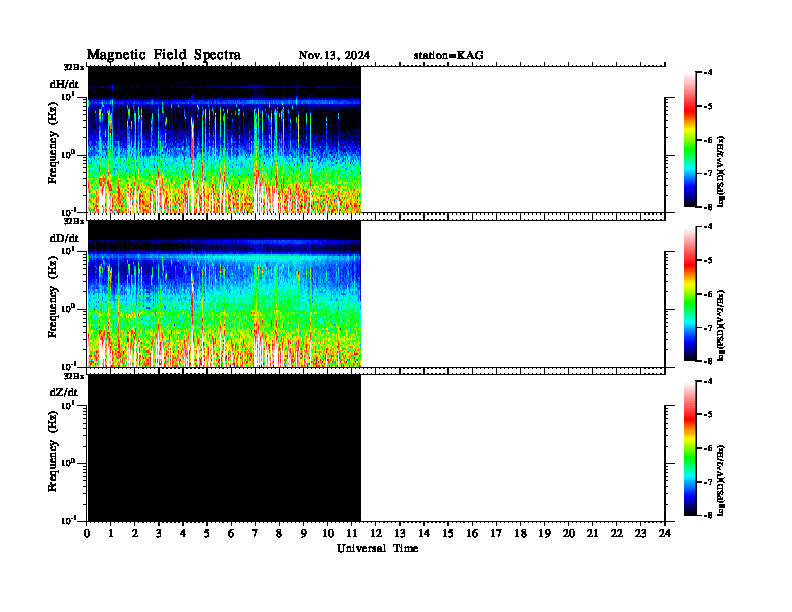This screenshot has height=612, width=792.
Task: Click hour tick label '12' on time axis
Action: (x=376, y=534)
